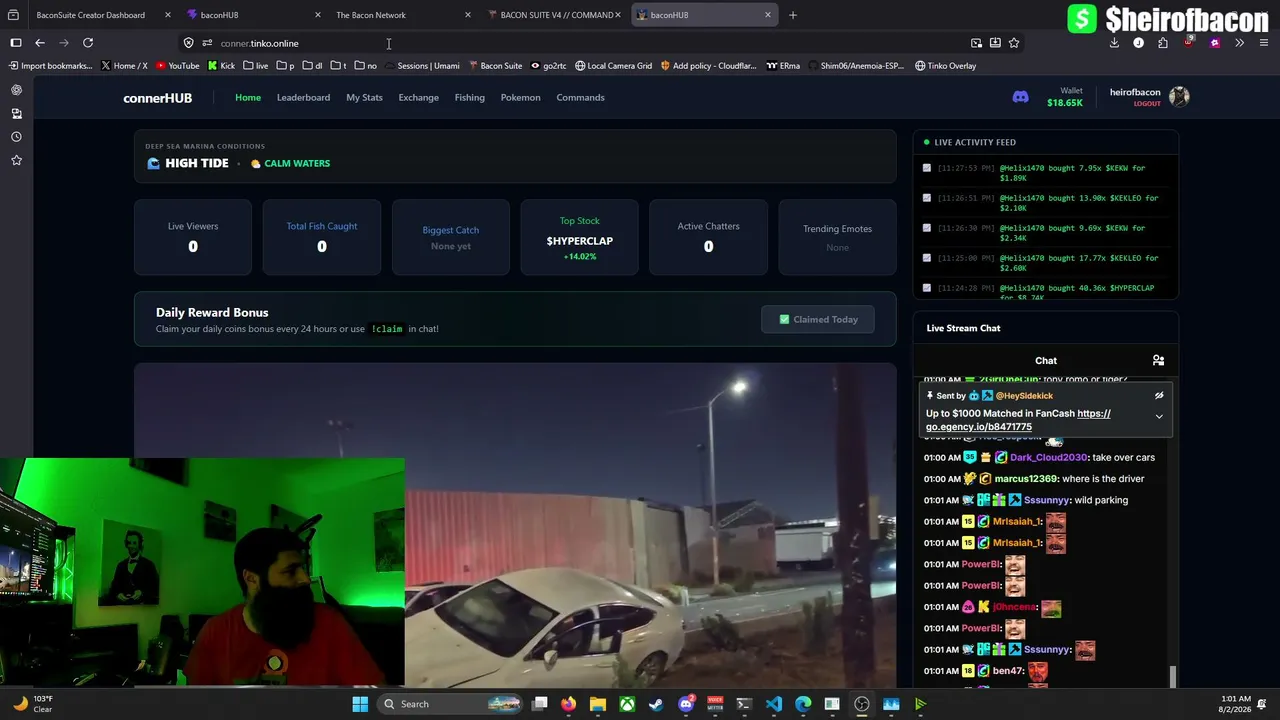Open the Local Camera Grid bookmark
The height and width of the screenshot is (720, 1280).
(613, 66)
